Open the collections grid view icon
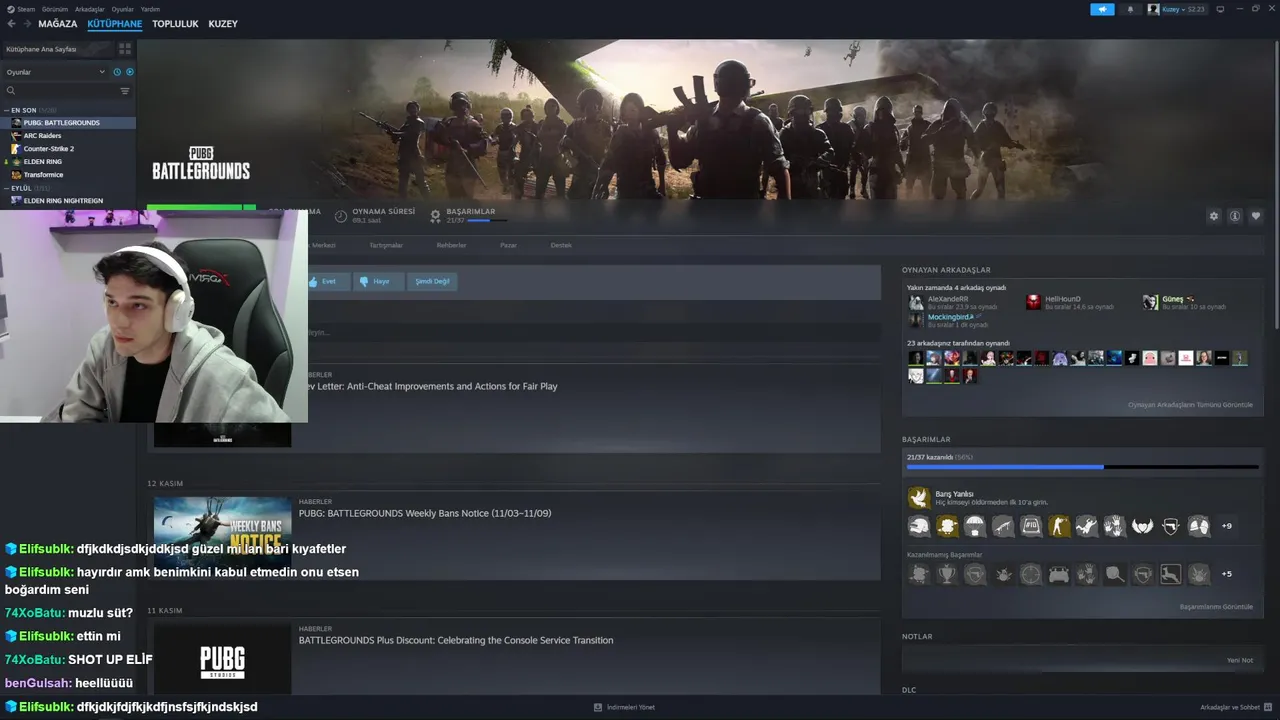Viewport: 1280px width, 720px height. point(125,48)
